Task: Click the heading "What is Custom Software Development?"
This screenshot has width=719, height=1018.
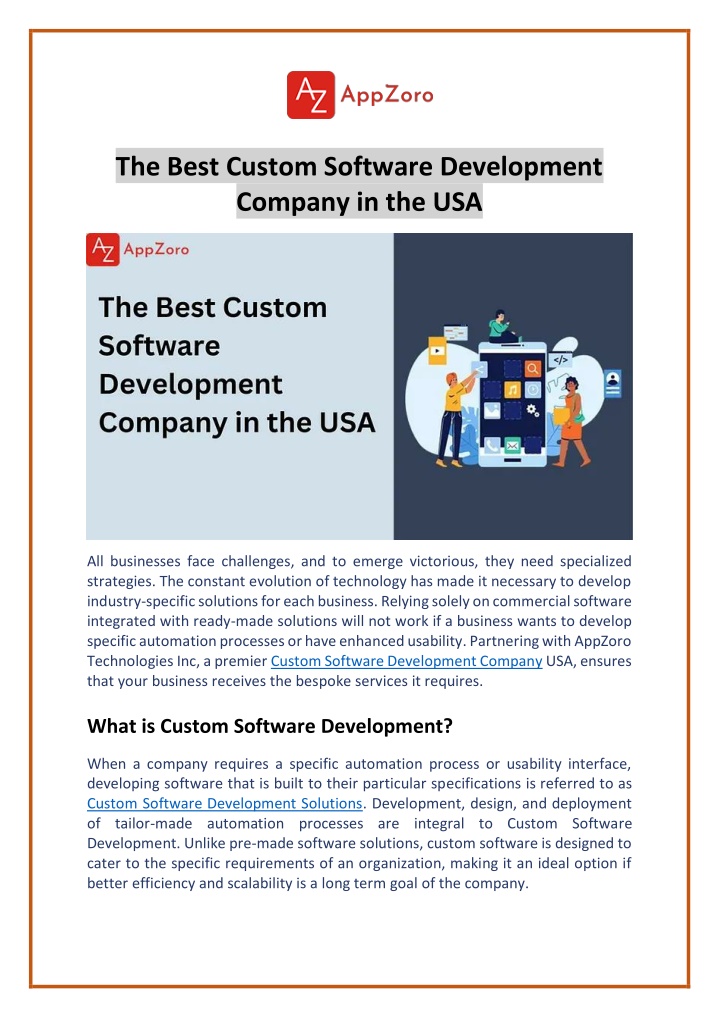Action: click(270, 726)
